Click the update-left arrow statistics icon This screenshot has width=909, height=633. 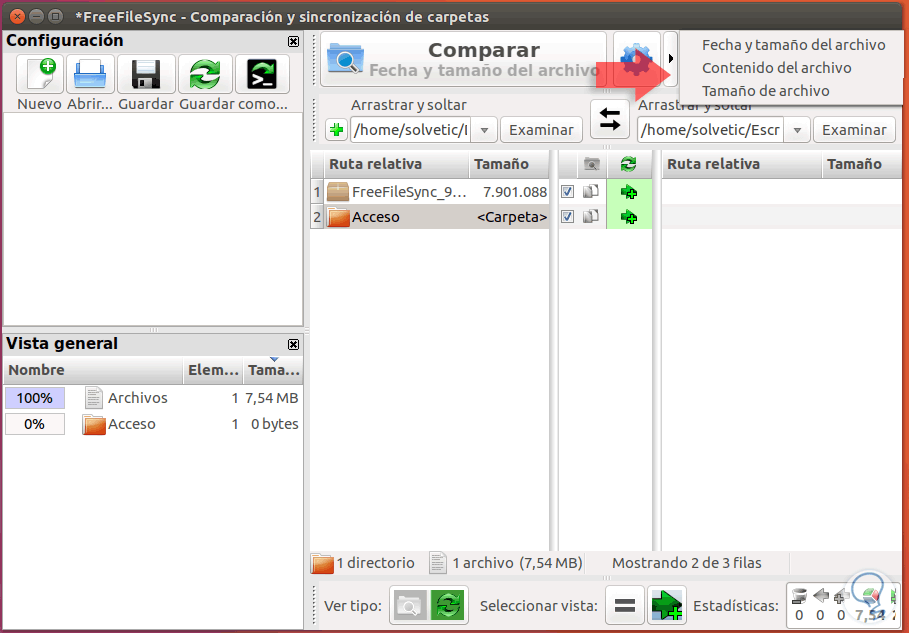(x=820, y=596)
